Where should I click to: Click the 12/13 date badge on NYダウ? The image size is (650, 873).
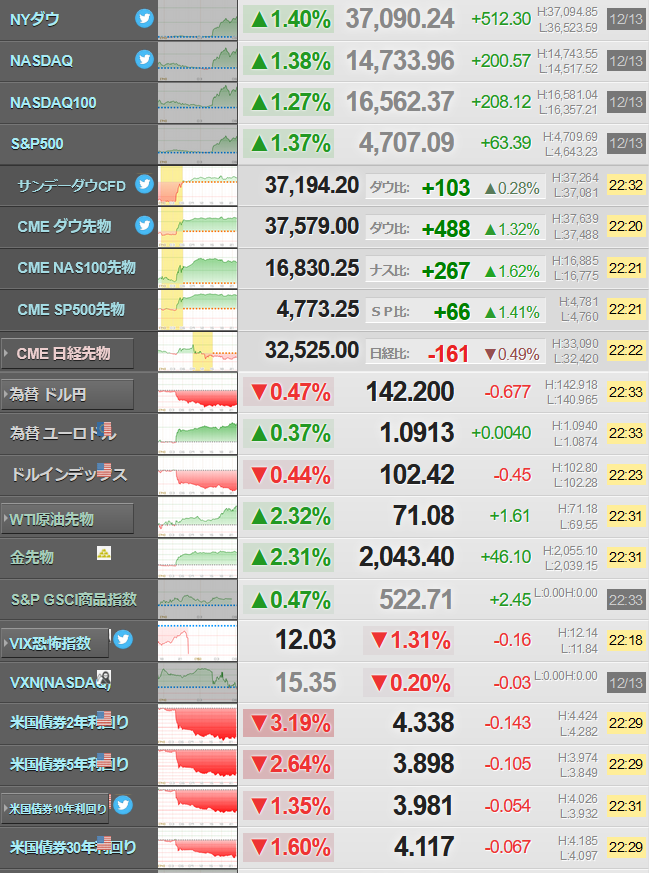(x=626, y=19)
